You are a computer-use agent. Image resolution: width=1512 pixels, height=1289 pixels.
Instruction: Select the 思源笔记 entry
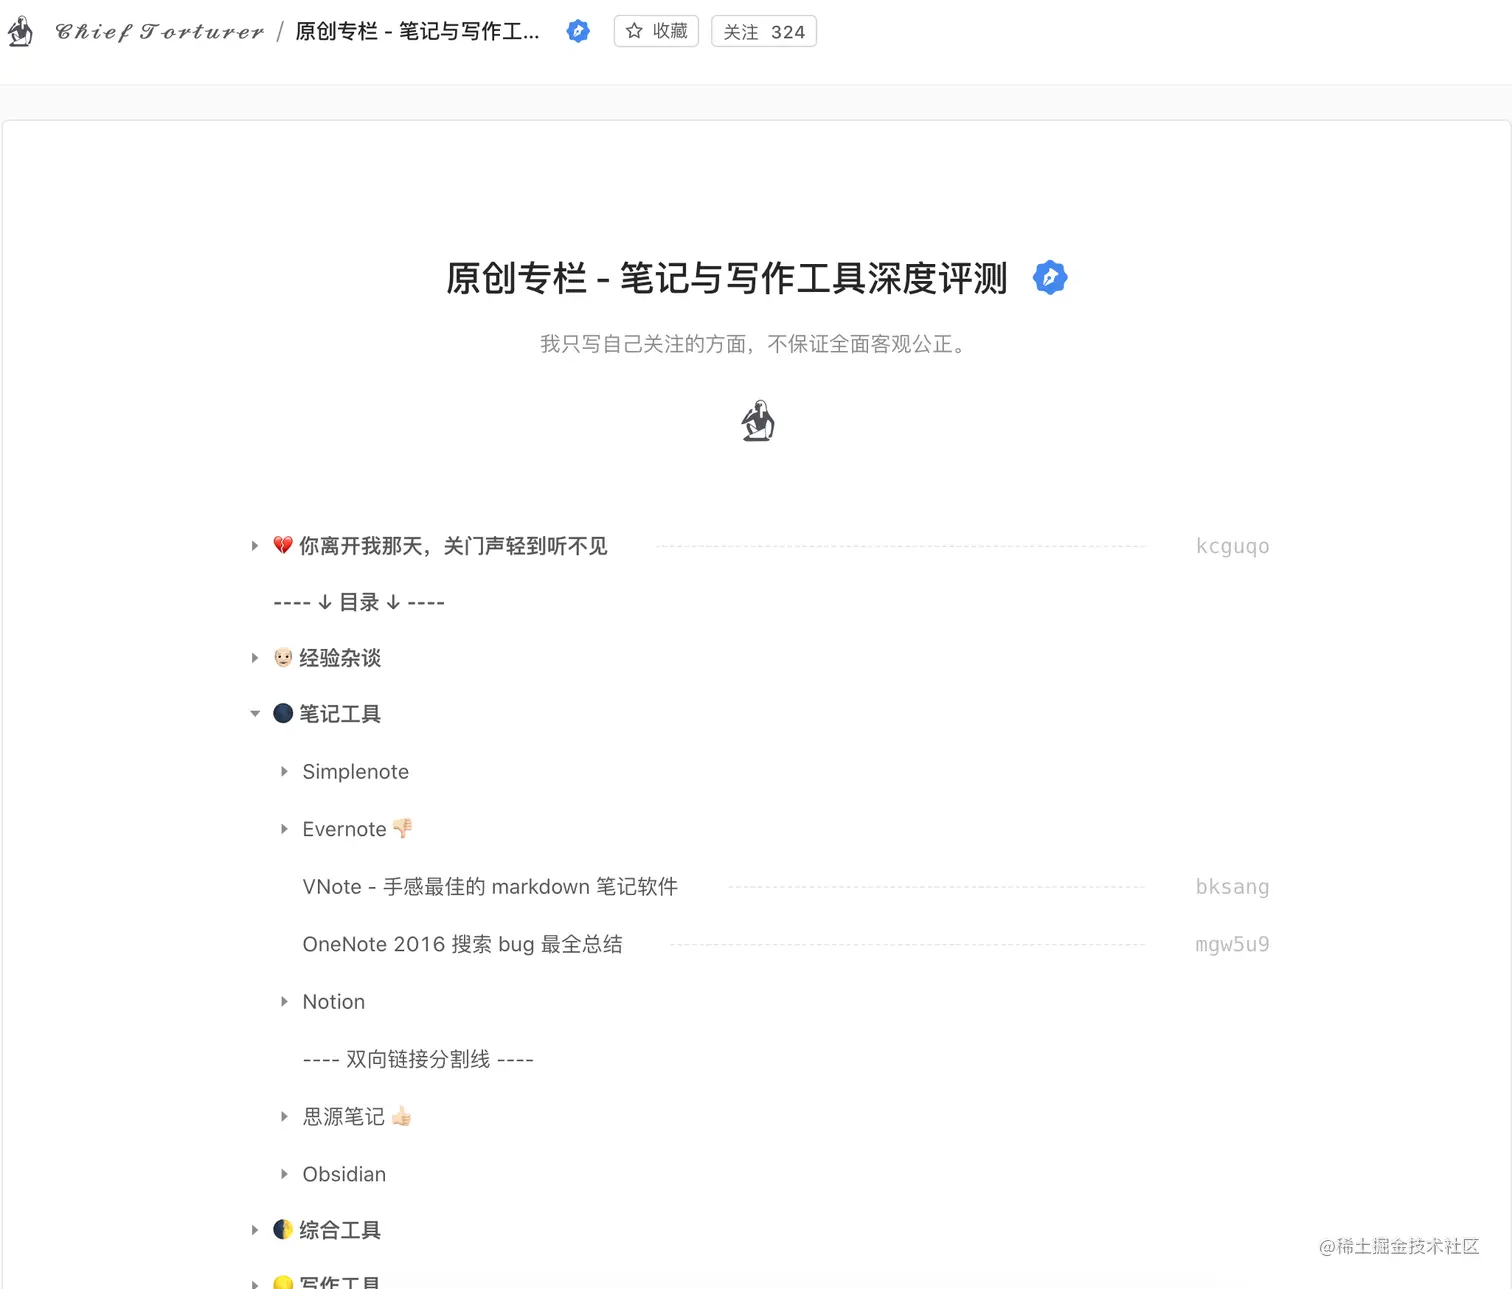pos(344,1117)
